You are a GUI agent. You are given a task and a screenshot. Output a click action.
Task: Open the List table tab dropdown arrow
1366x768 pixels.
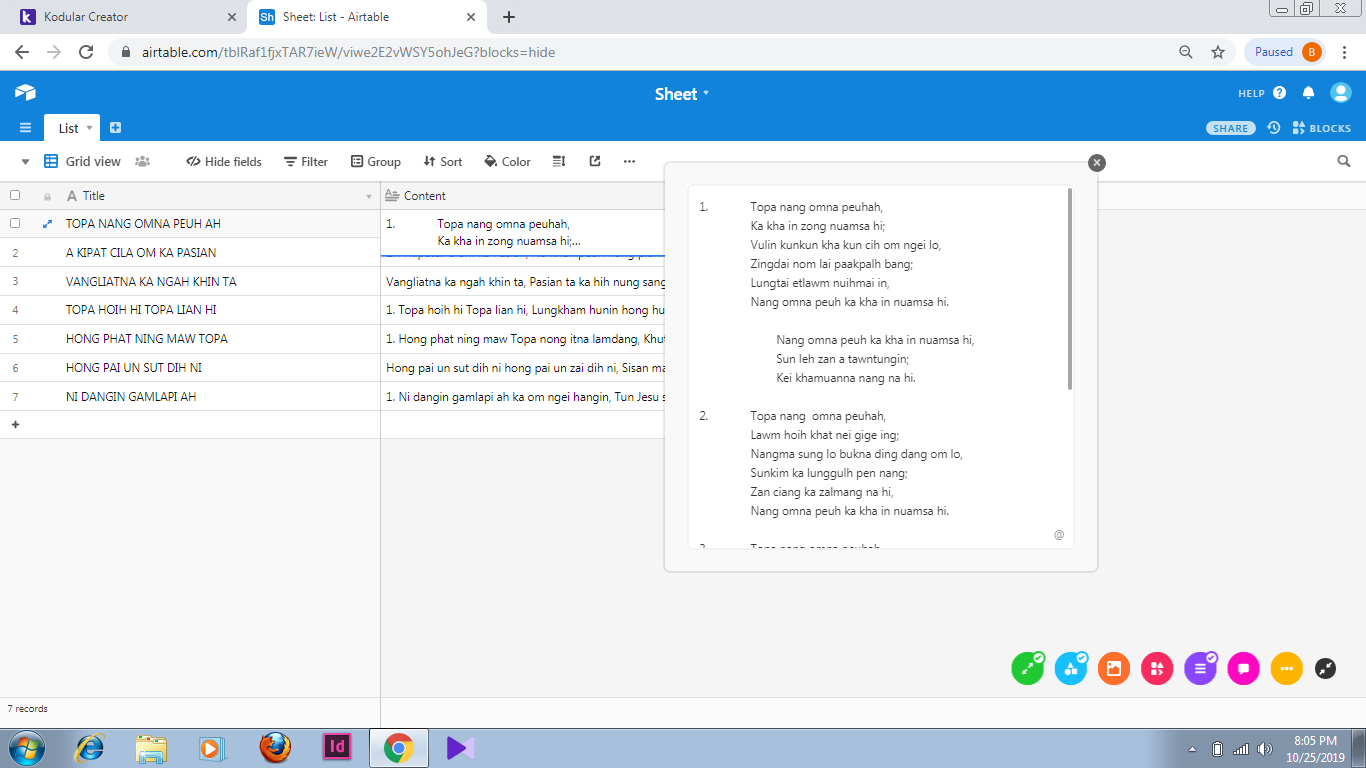click(89, 128)
